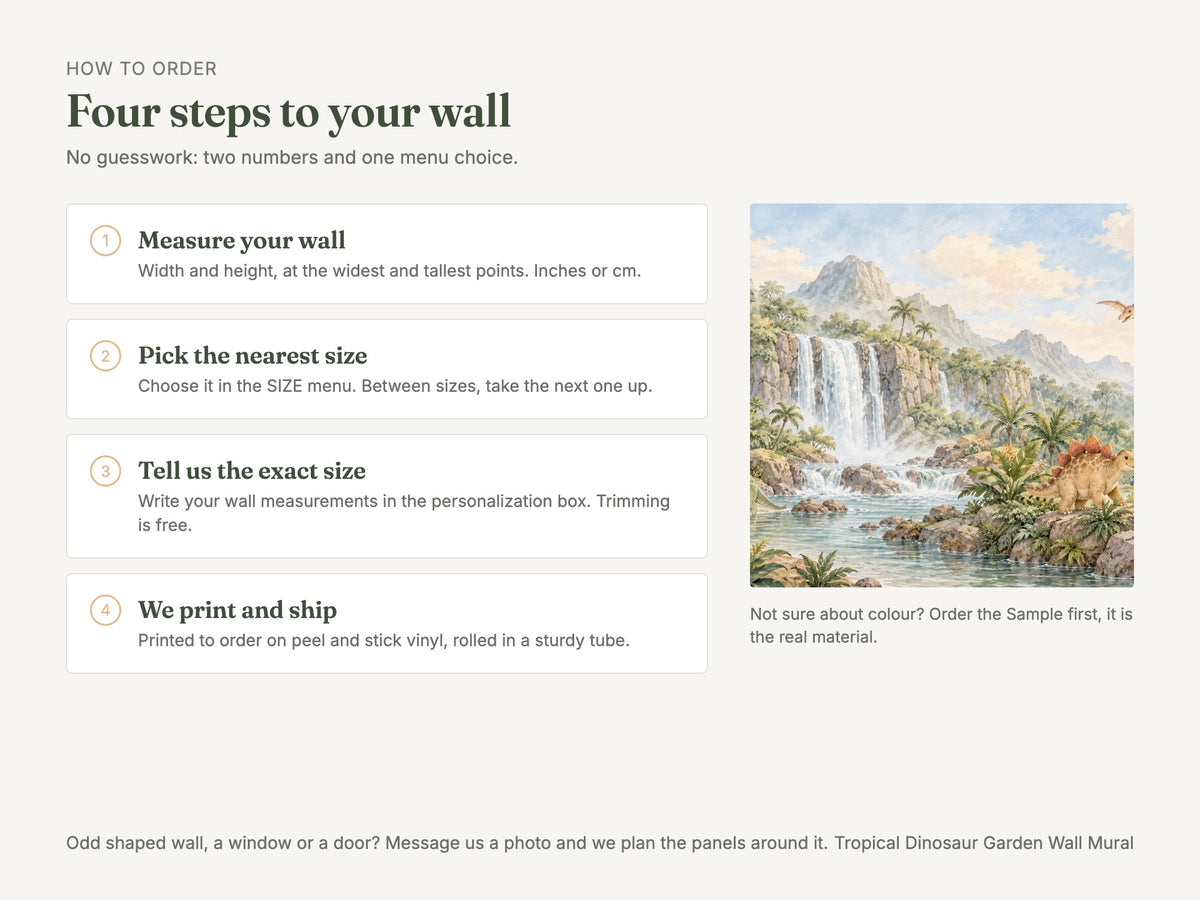
Task: Open the waterfall dinosaur mural image
Action: point(942,395)
